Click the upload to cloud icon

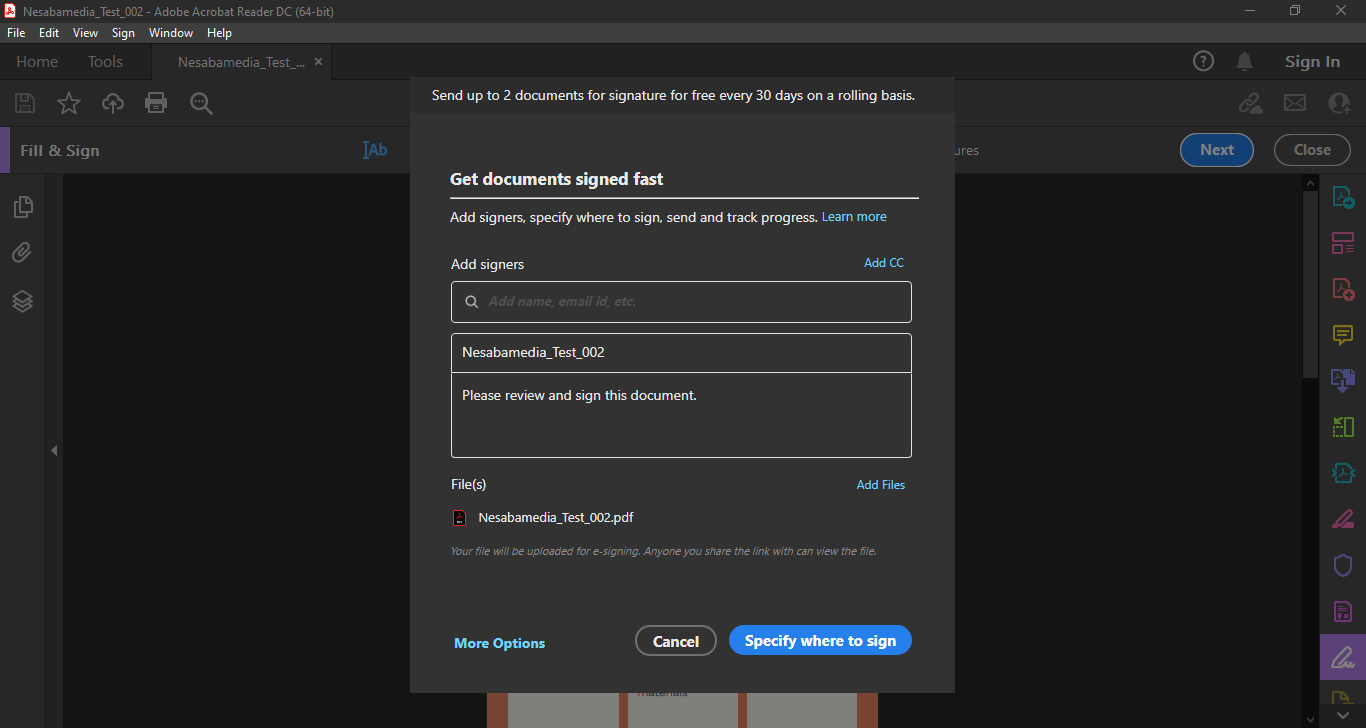[113, 103]
